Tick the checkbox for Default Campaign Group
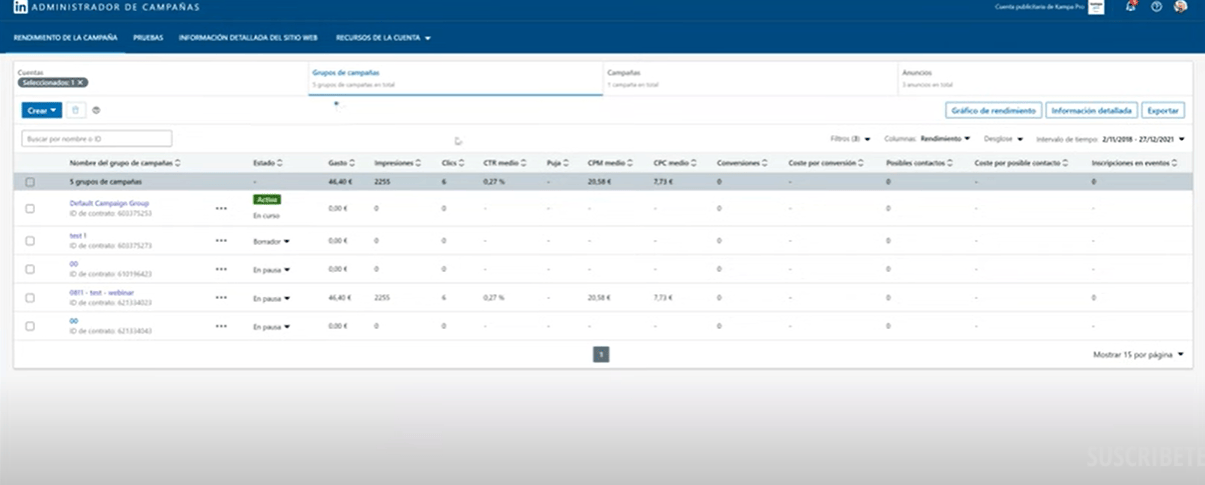This screenshot has height=485, width=1205. point(30,209)
